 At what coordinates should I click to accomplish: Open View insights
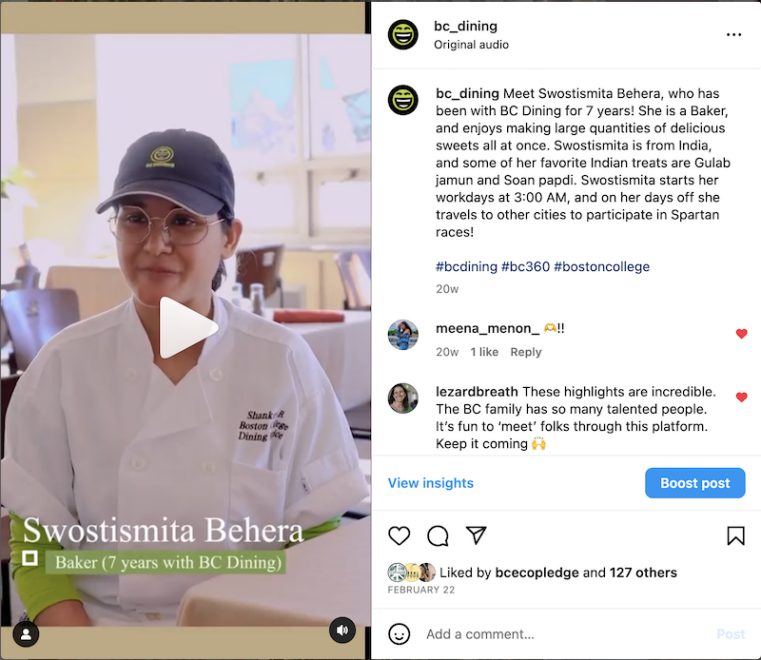[430, 483]
